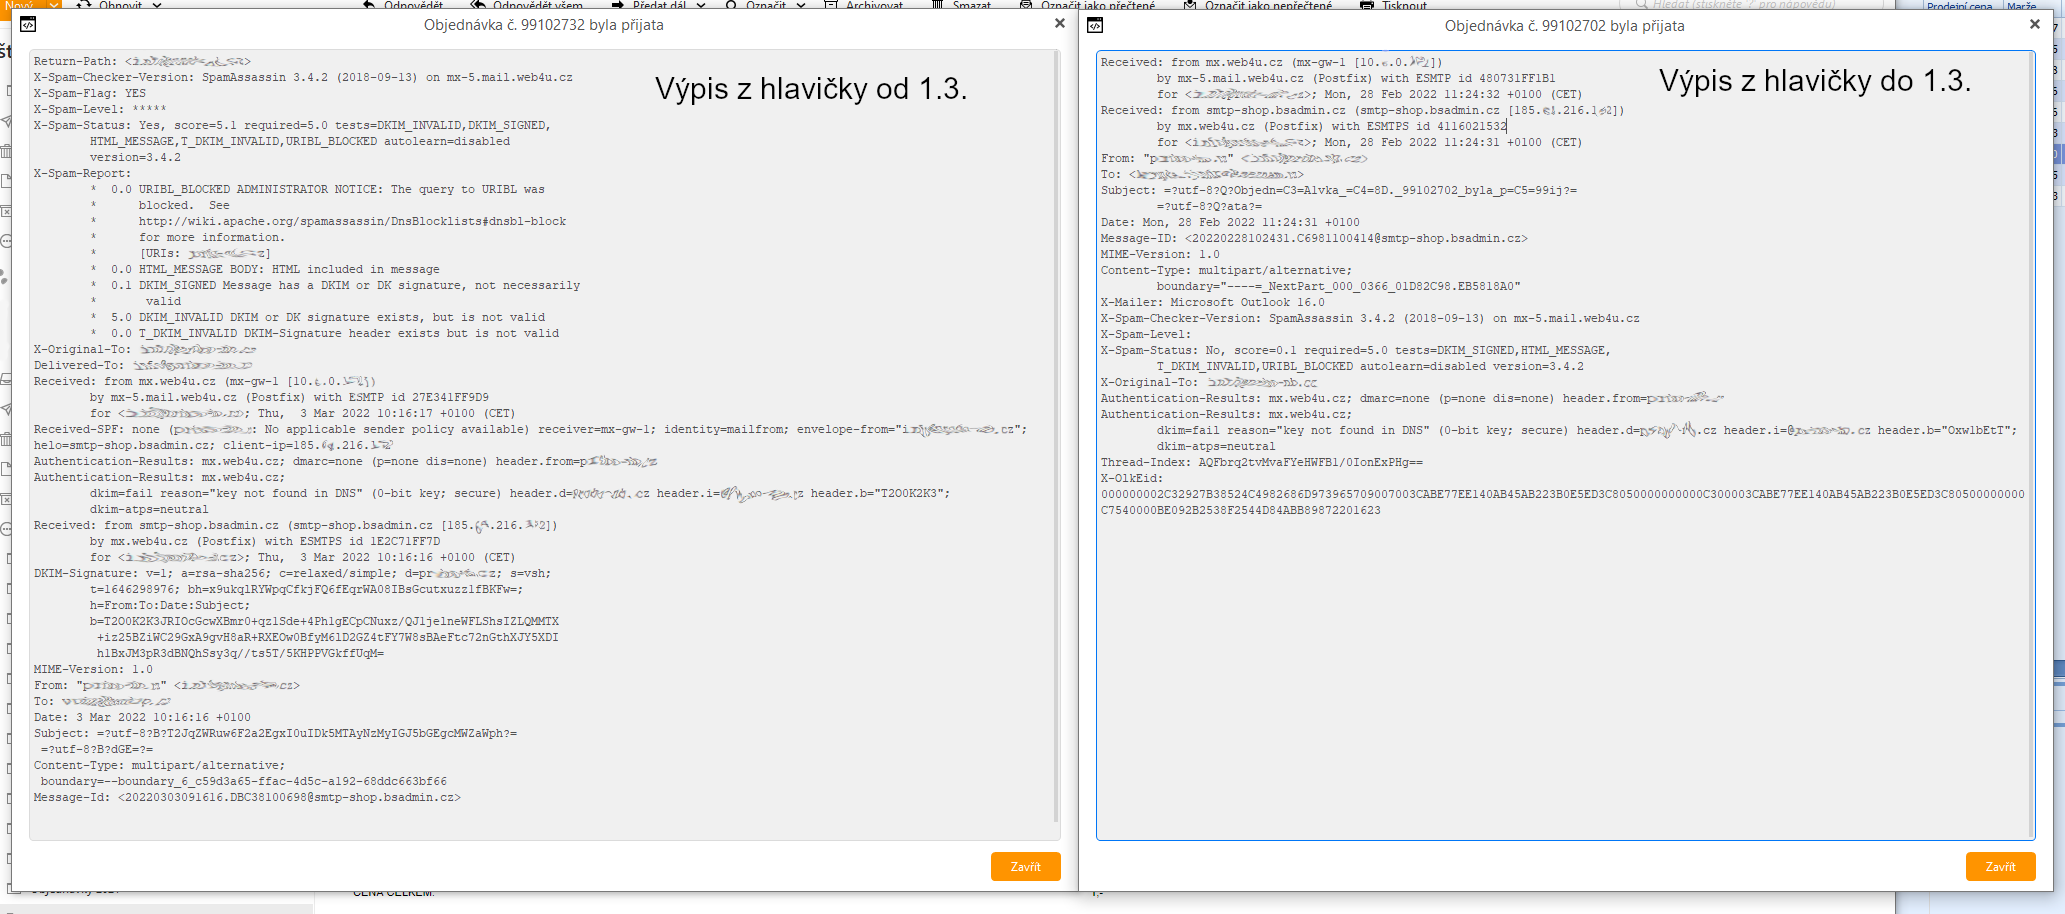Click Označit in the mail toolbar

(x=756, y=5)
